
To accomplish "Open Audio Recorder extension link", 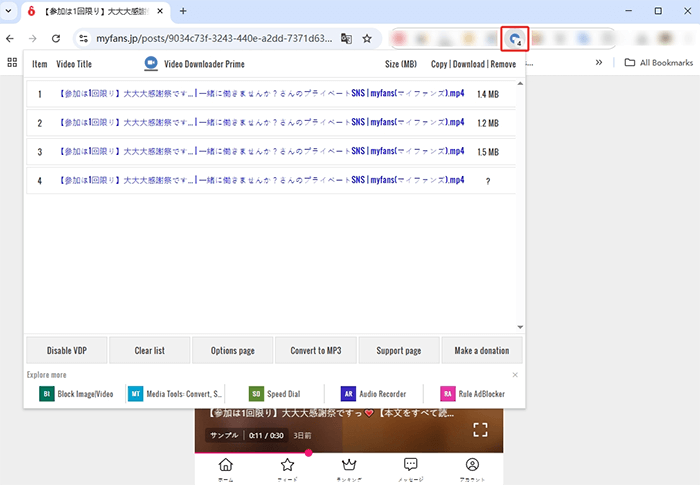I will click(x=373, y=394).
